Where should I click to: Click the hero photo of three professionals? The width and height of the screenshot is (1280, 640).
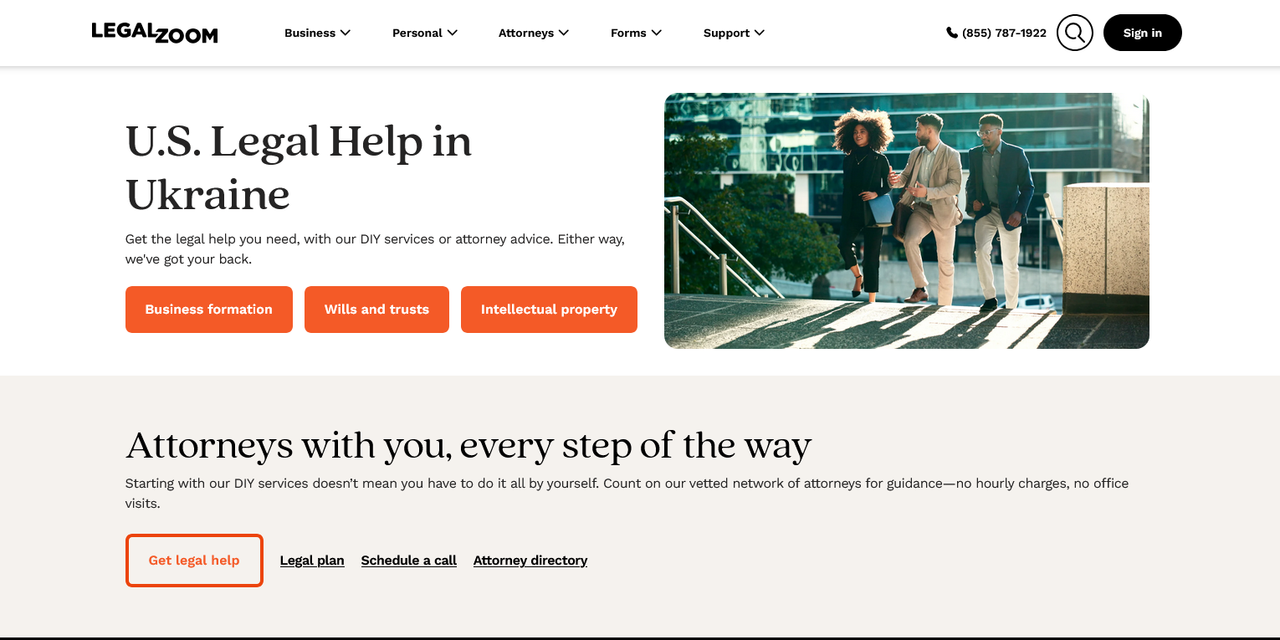point(907,221)
